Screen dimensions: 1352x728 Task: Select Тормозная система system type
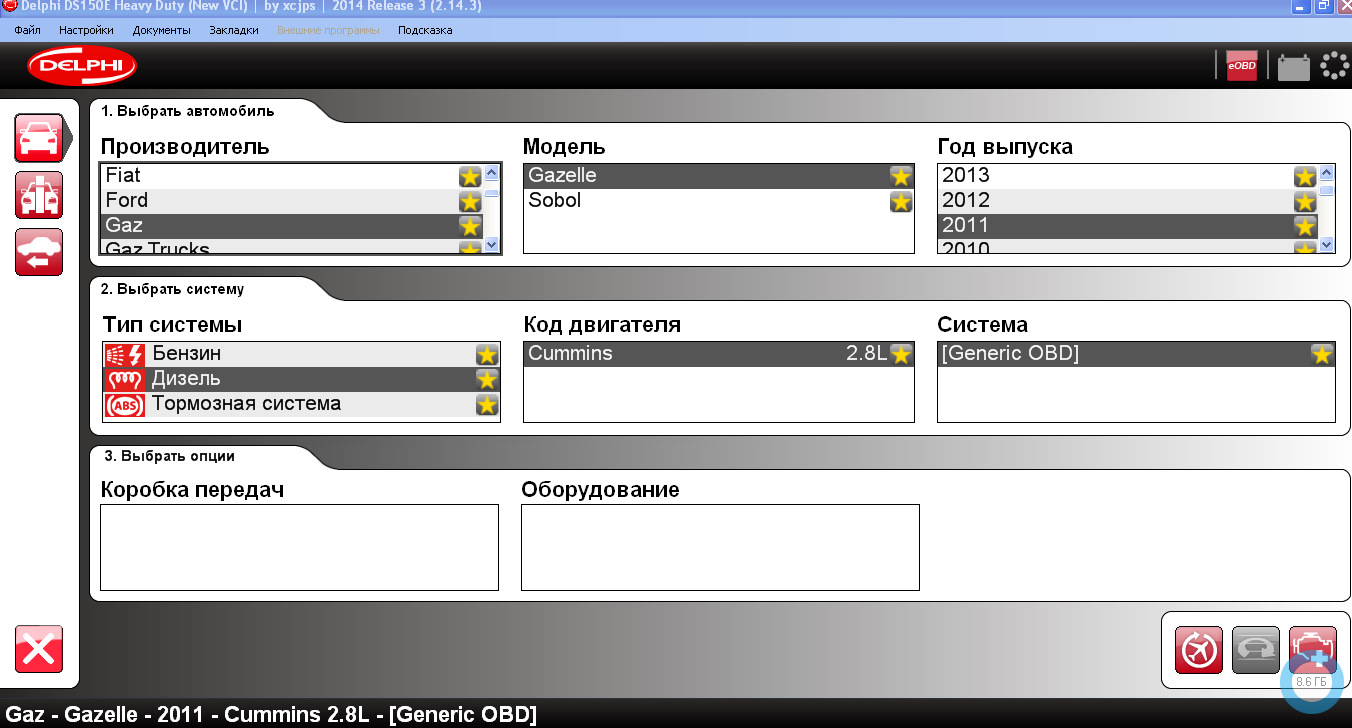point(301,404)
